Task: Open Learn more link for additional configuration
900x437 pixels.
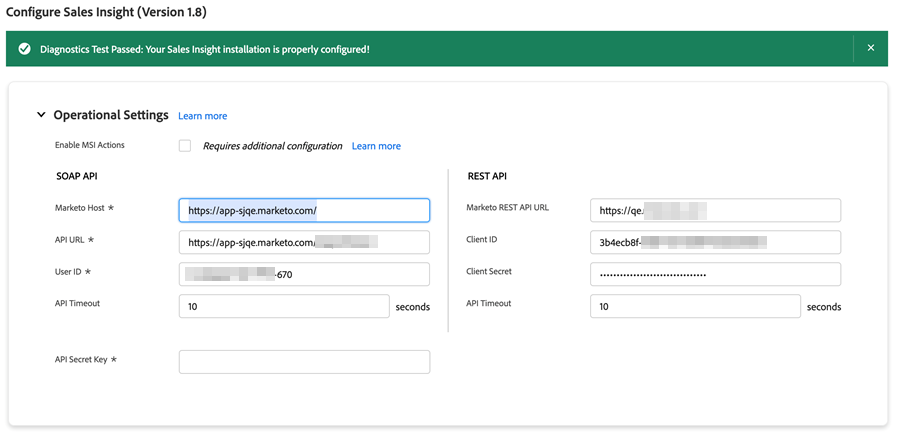Action: point(376,146)
